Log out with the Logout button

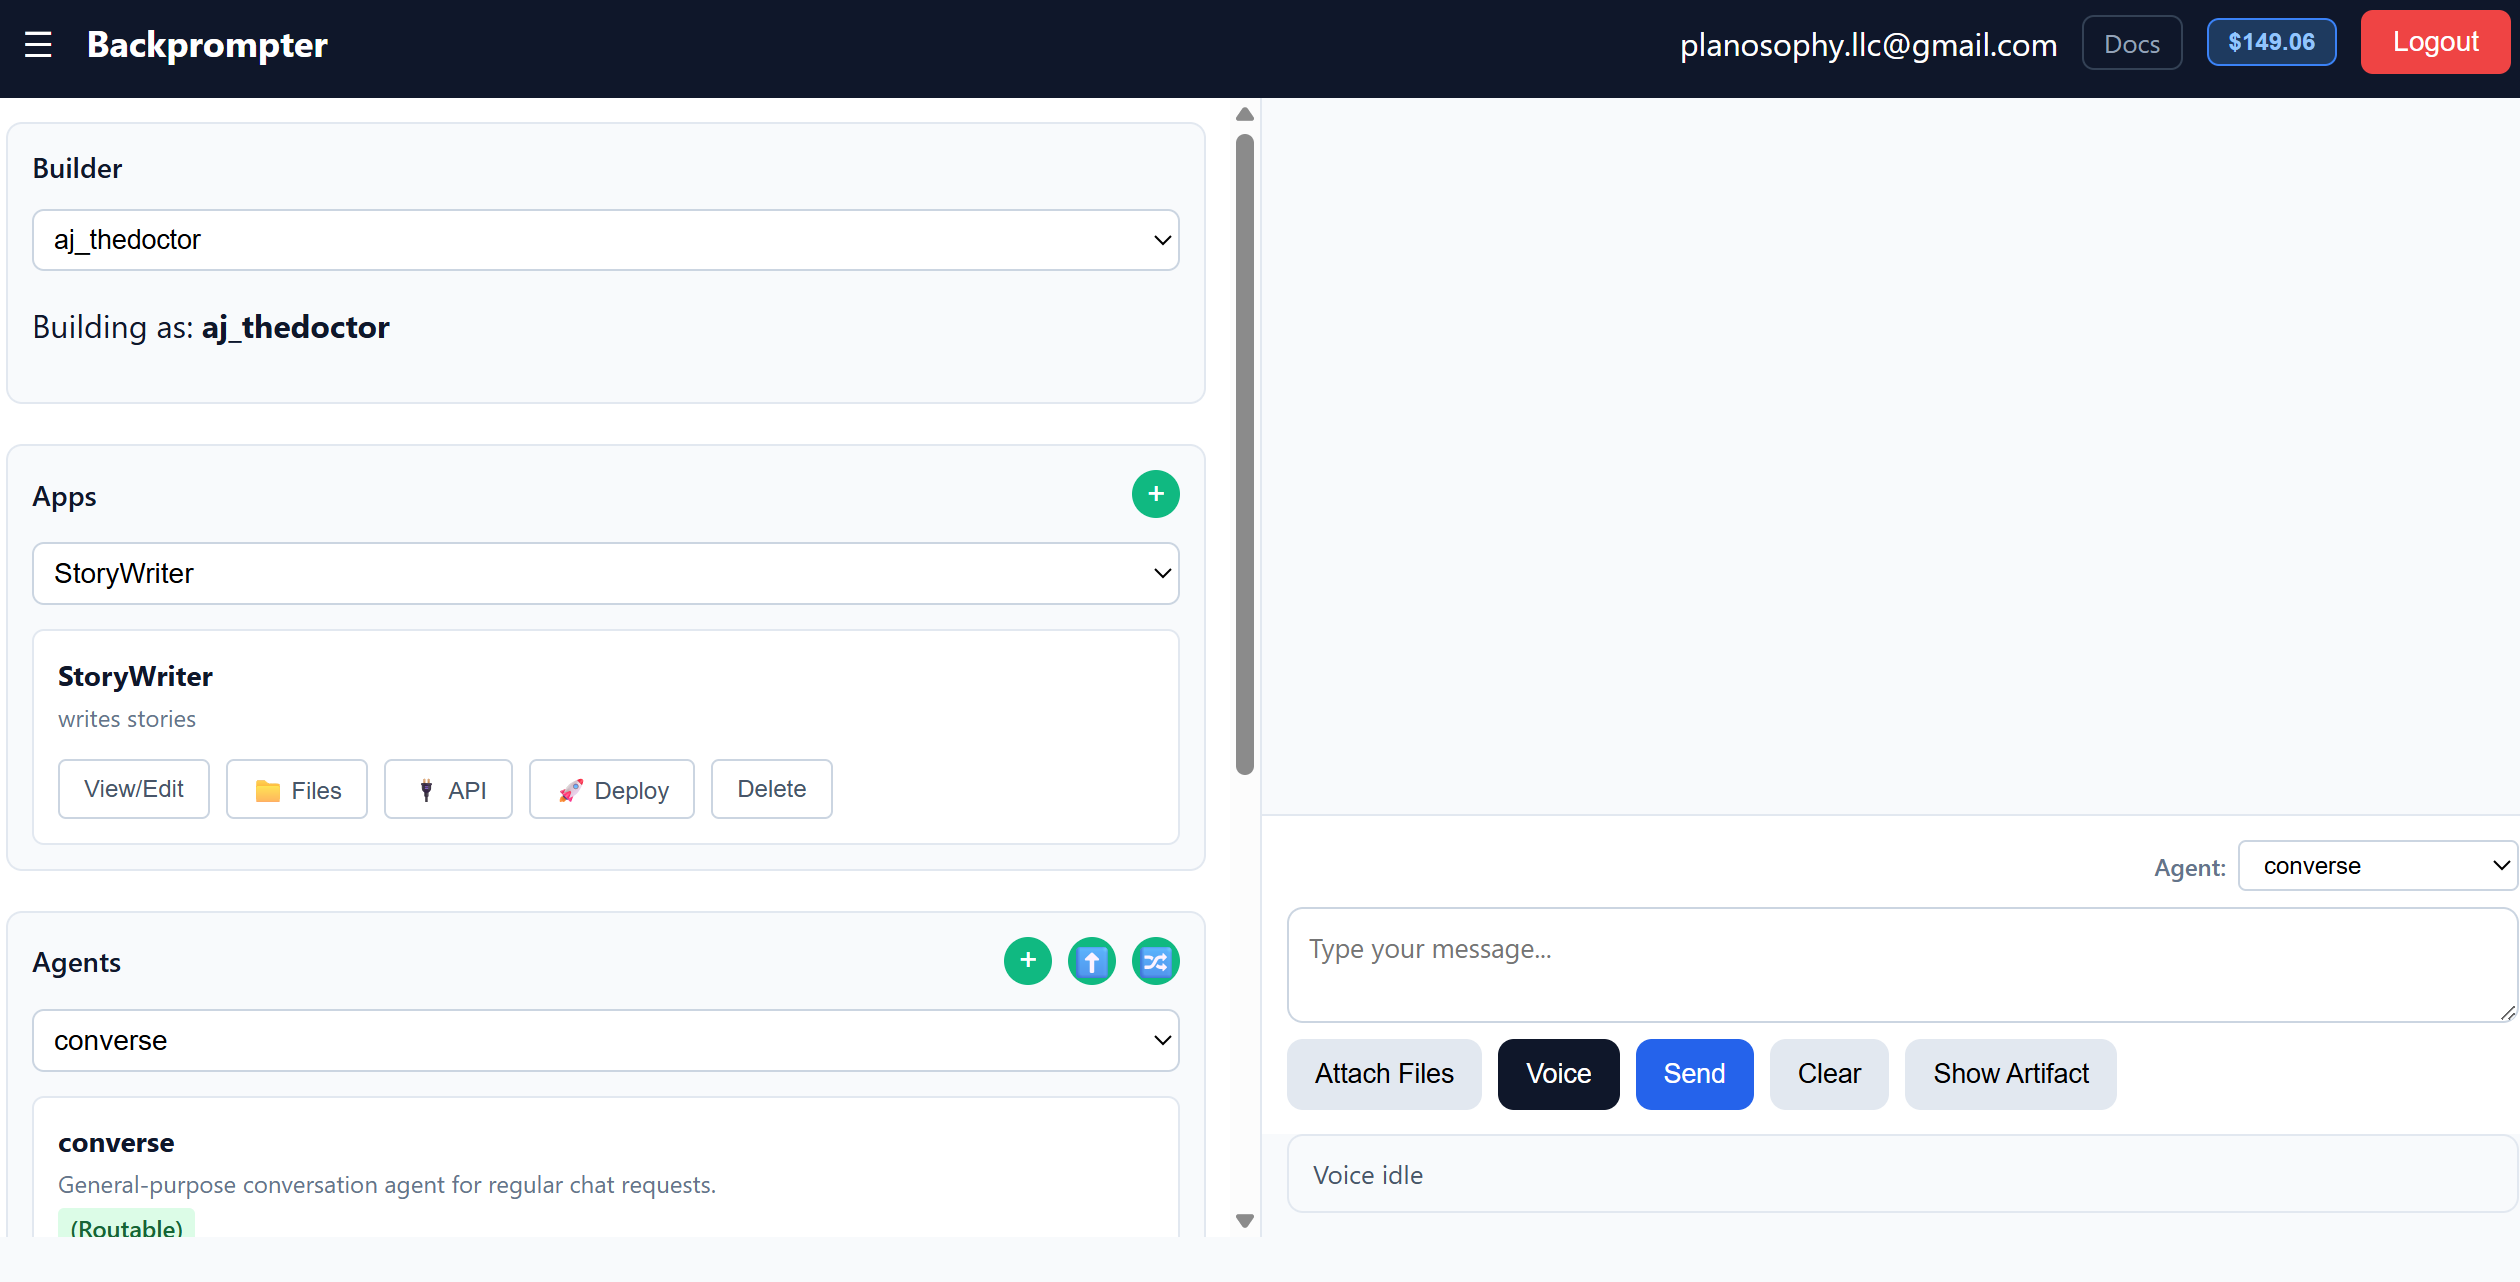[x=2435, y=42]
